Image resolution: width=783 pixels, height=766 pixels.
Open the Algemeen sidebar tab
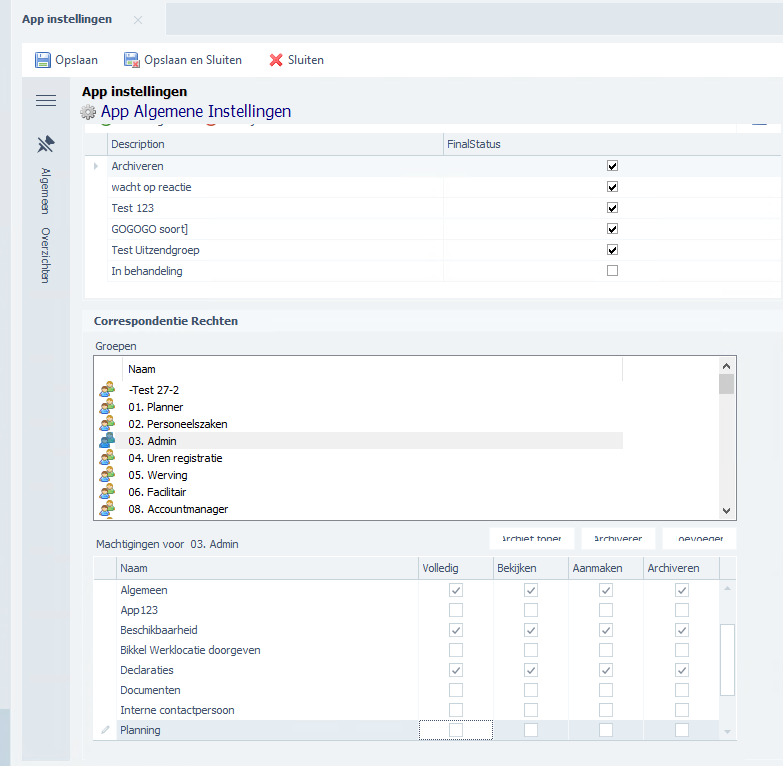coord(45,191)
